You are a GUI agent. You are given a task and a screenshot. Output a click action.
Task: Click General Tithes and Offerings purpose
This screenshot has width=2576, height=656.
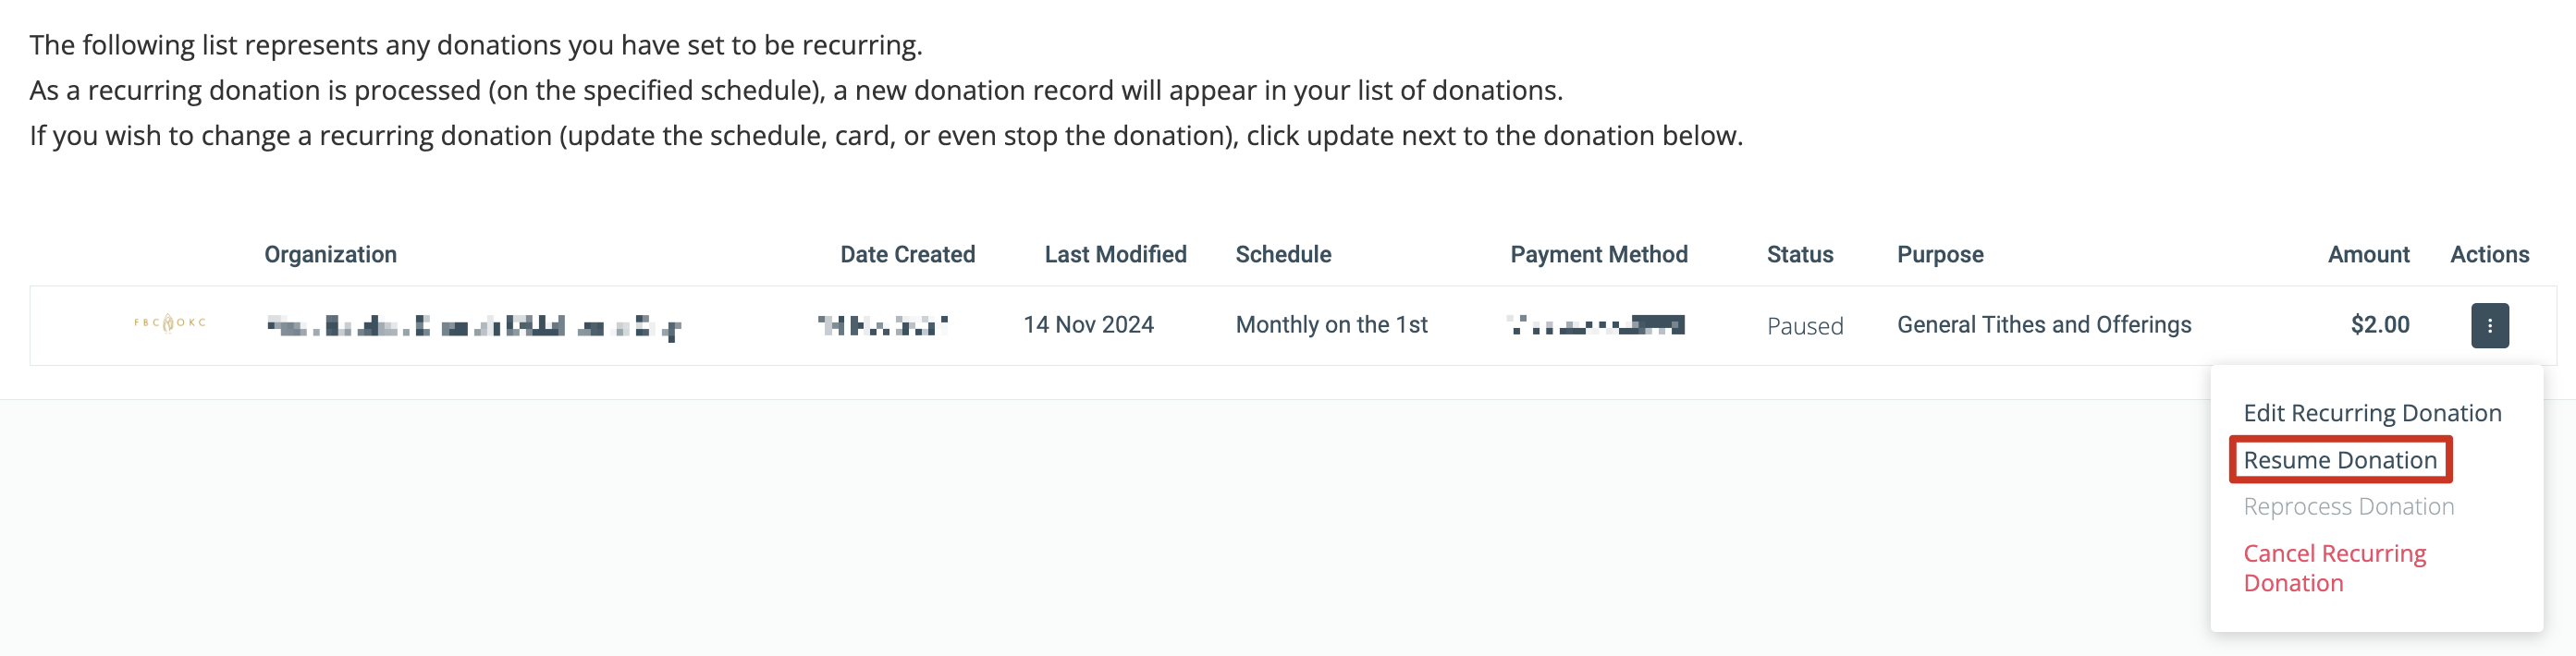click(x=2044, y=325)
